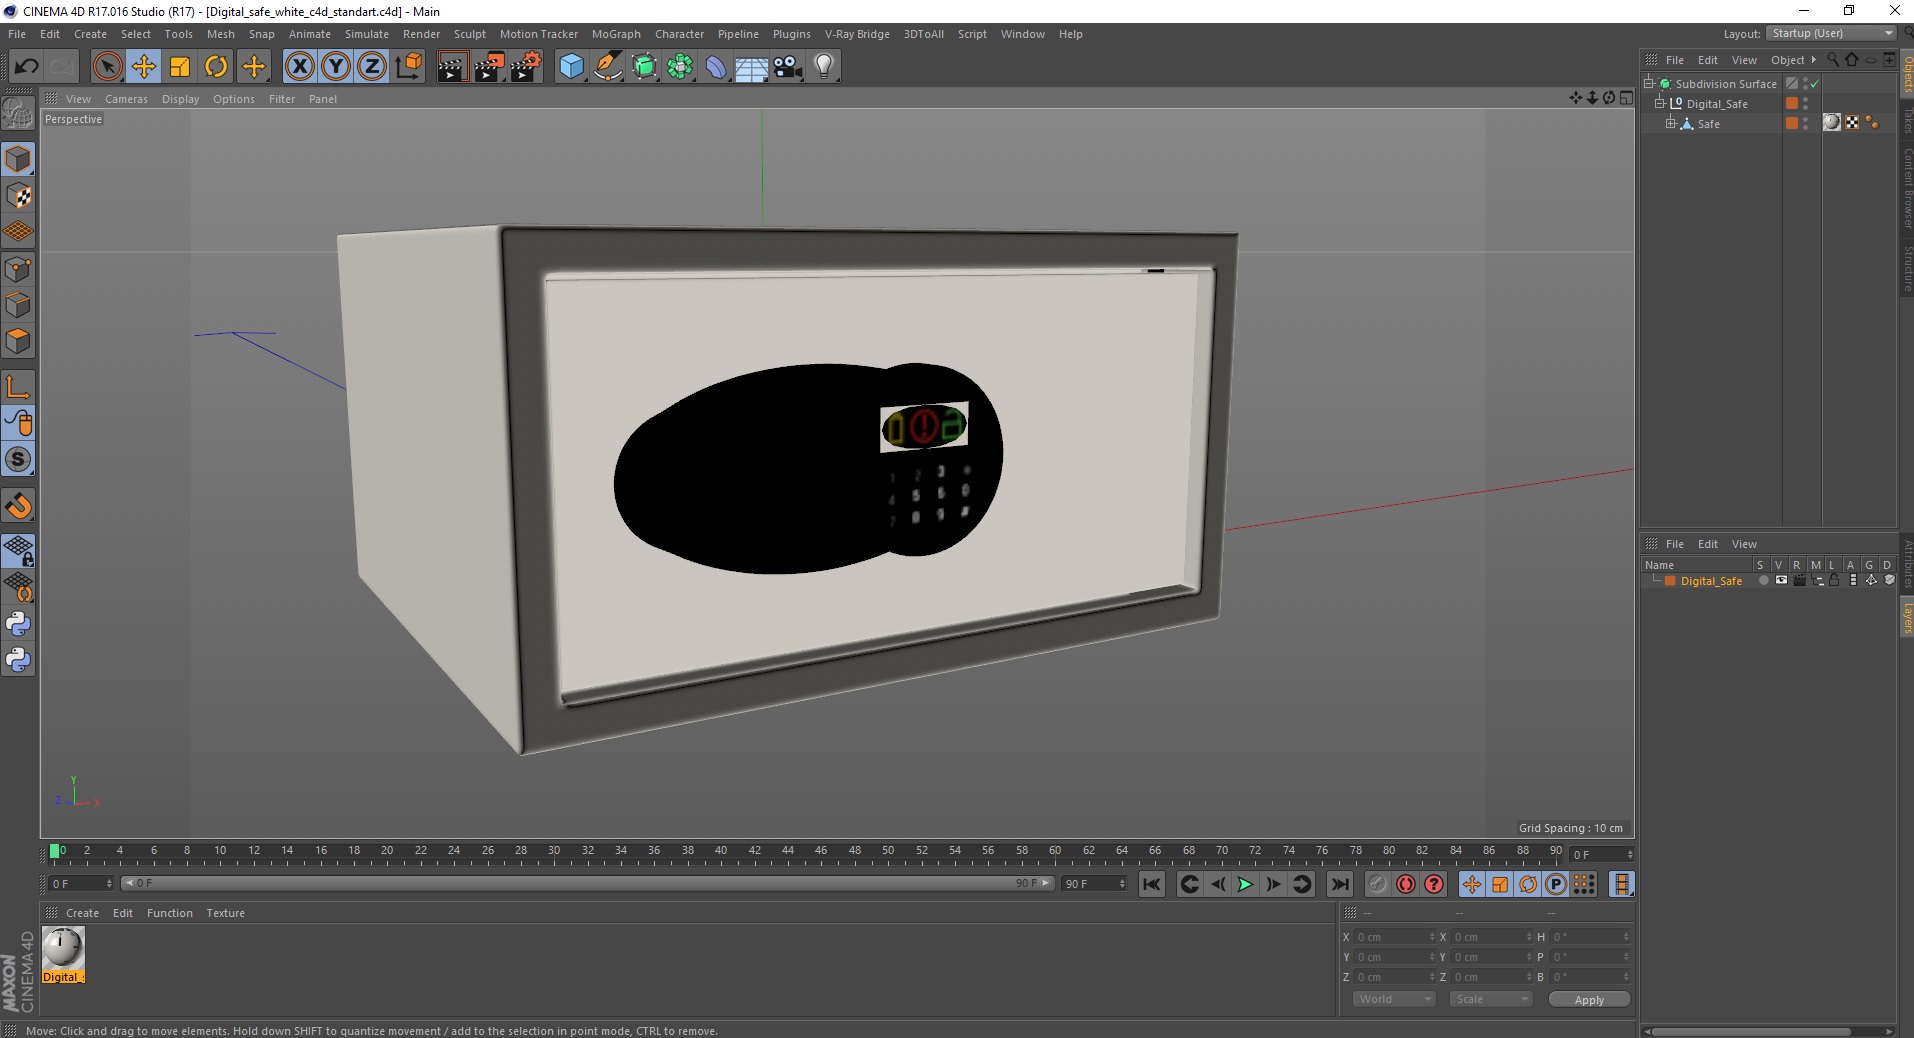This screenshot has width=1914, height=1038.
Task: Click the Digital_Safe orange layer swatch
Action: point(1792,103)
